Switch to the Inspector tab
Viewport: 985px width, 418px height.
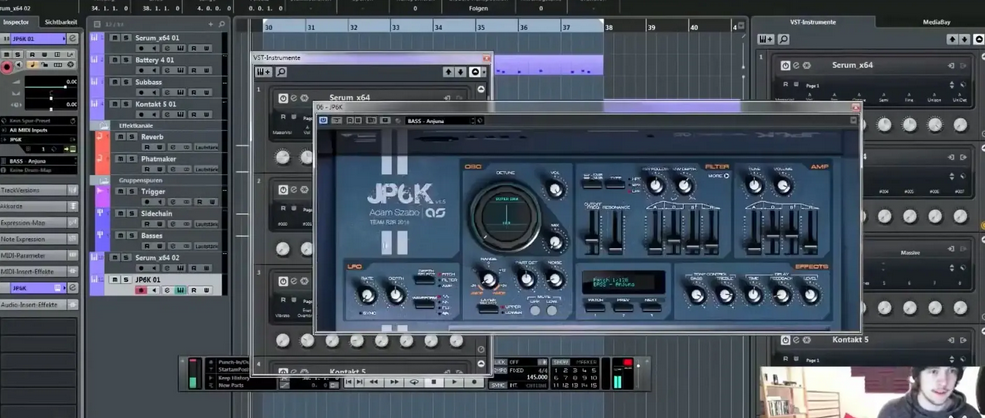click(16, 22)
